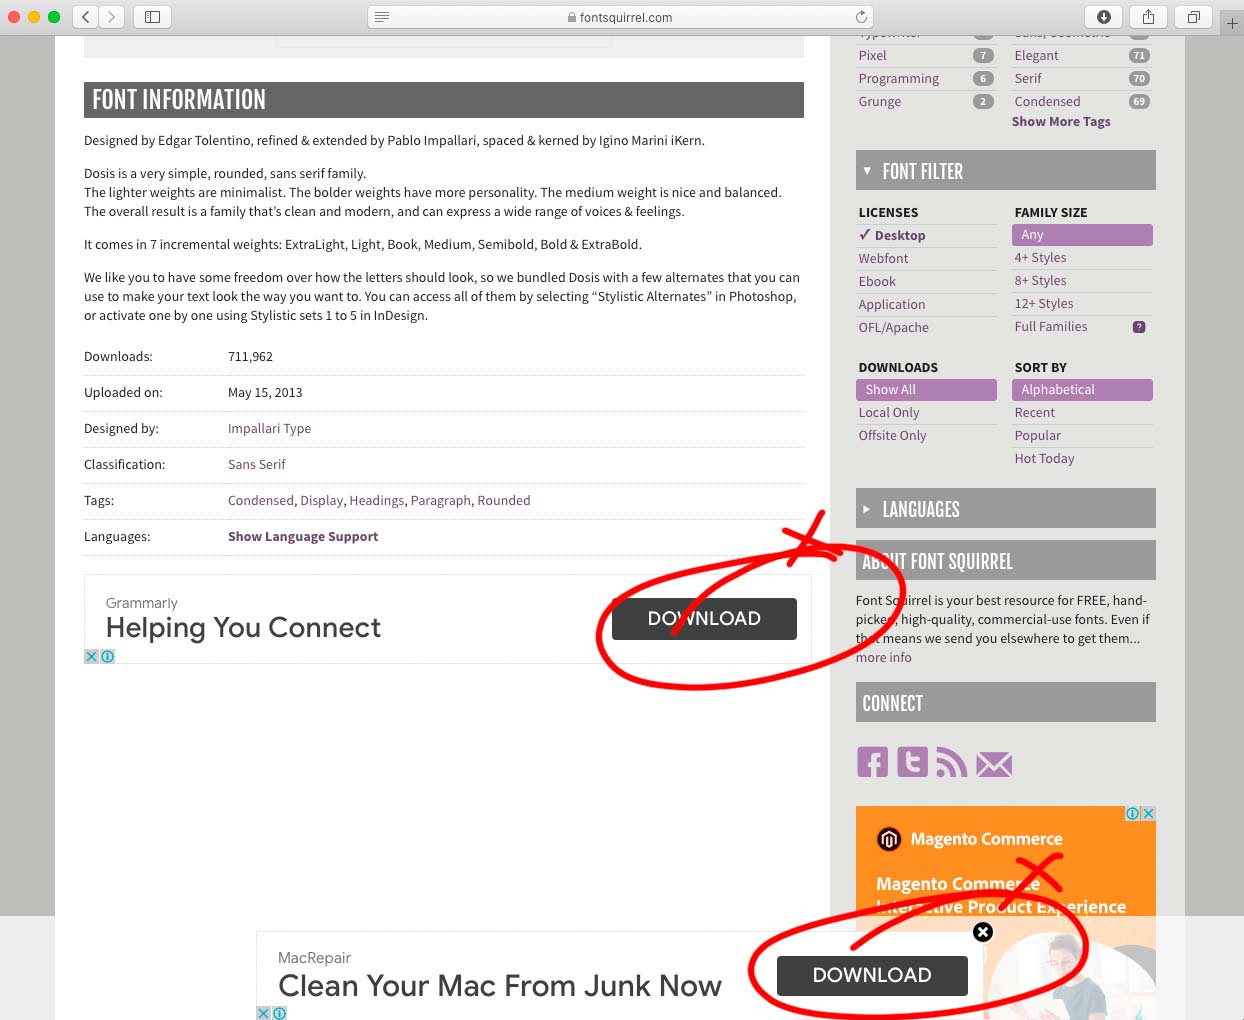Screen dimensions: 1244x1020
Task: Click the Grammarly ad Download button
Action: [704, 618]
